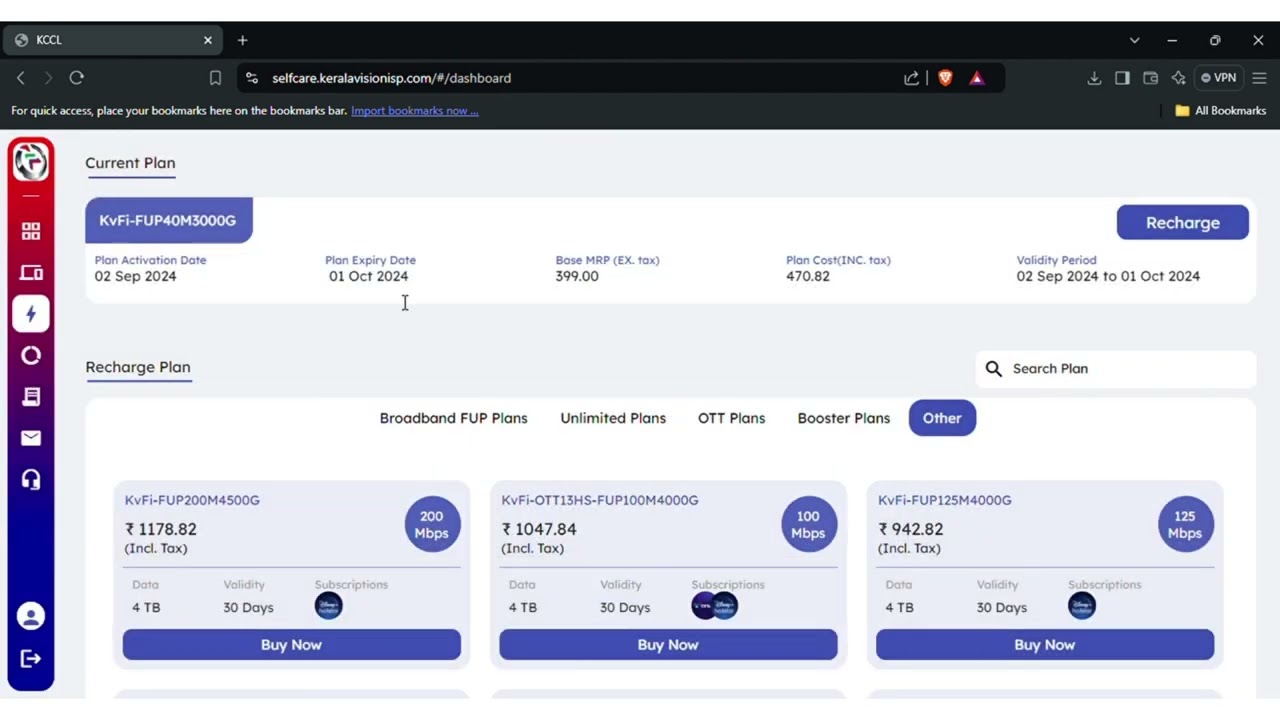Click the Plan Activation Date 02 Sep 2024
Image resolution: width=1280 pixels, height=720 pixels.
[x=135, y=276]
